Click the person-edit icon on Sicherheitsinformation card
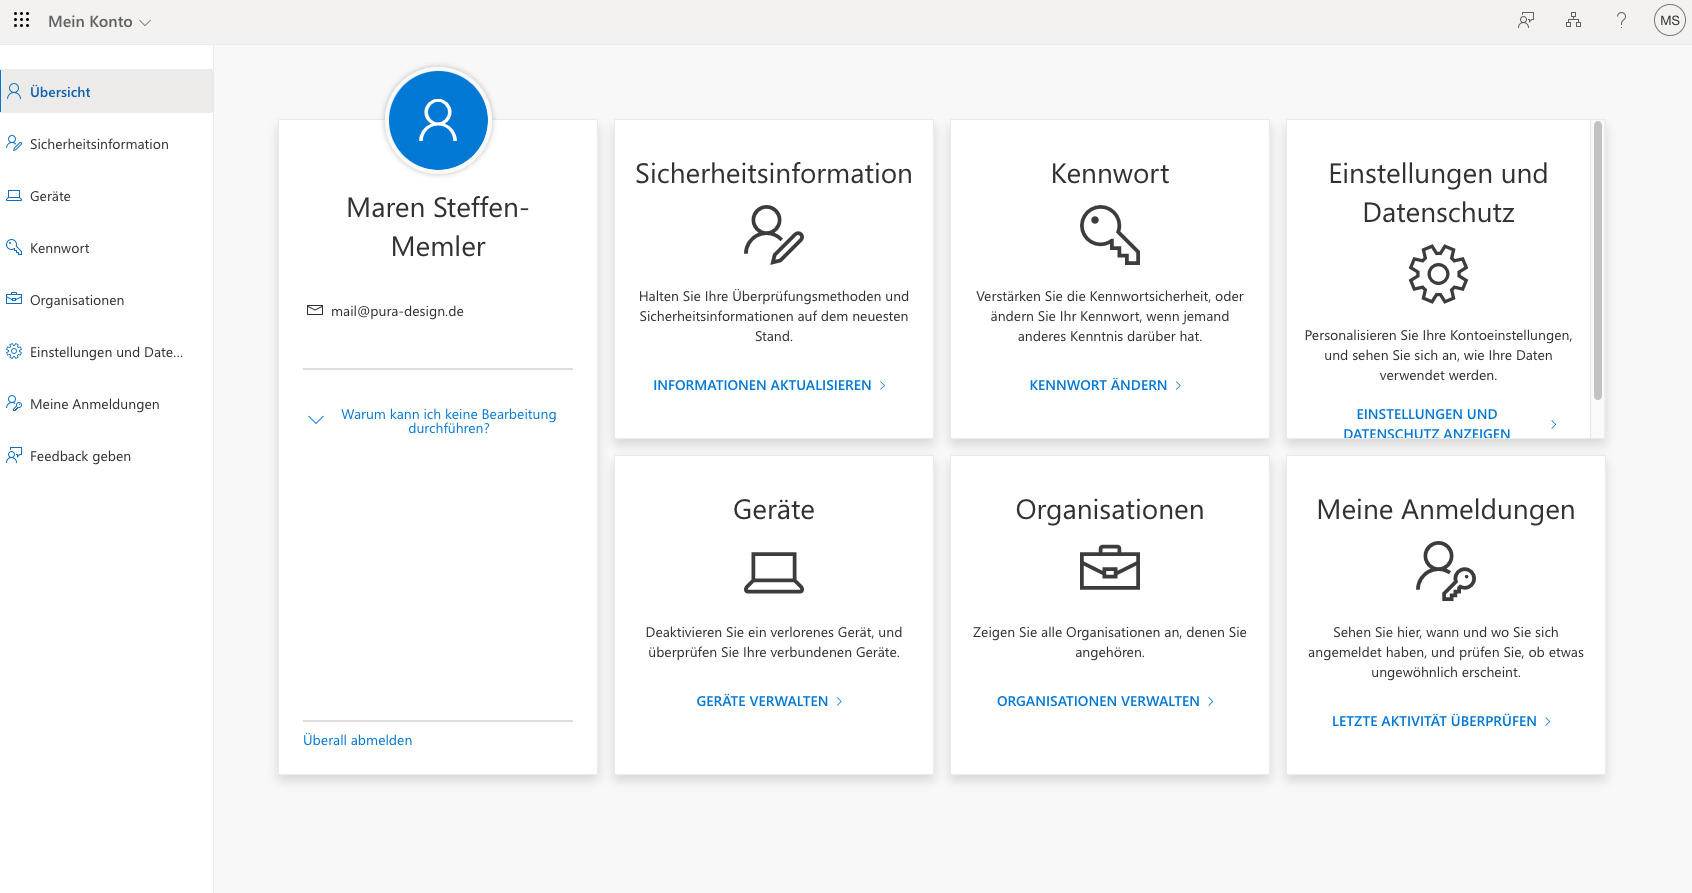This screenshot has height=893, width=1692. click(x=774, y=235)
